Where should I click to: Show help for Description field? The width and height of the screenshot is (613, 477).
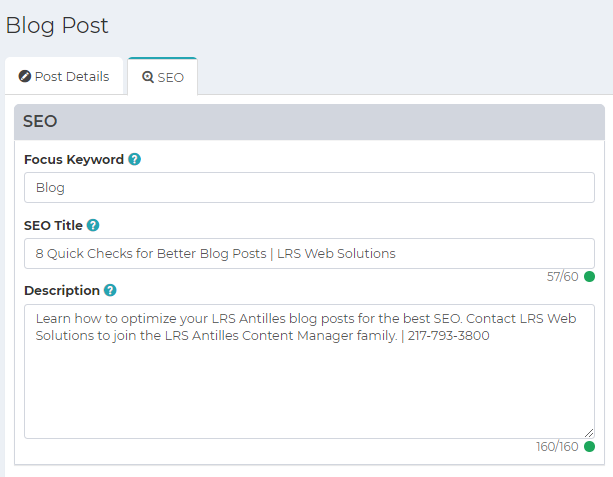[110, 290]
